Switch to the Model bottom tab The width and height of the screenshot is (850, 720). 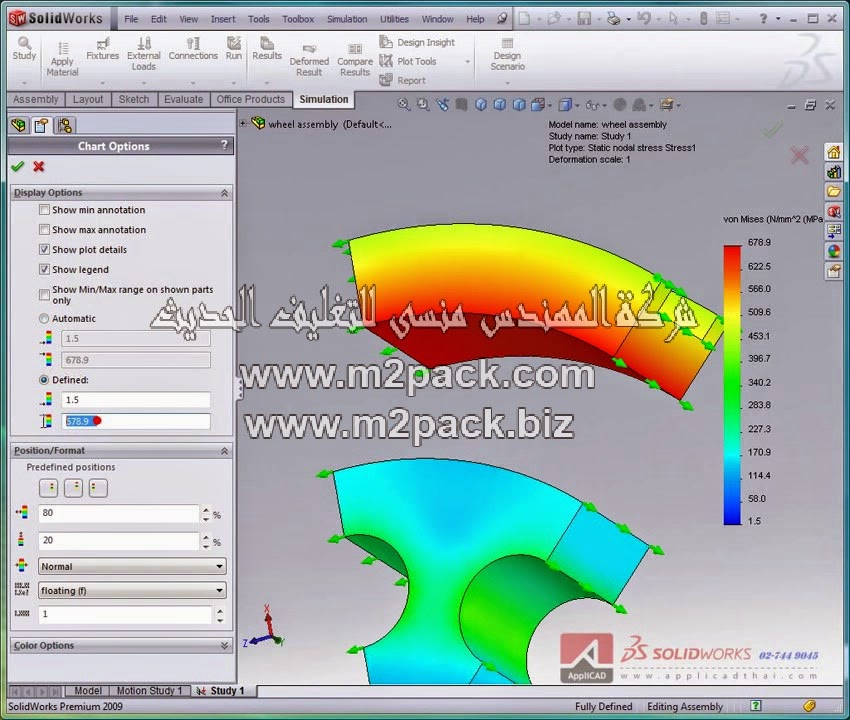point(88,691)
